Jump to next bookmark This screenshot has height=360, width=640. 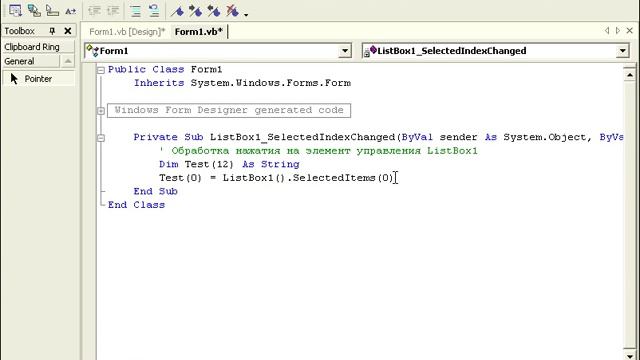pyautogui.click(x=196, y=11)
